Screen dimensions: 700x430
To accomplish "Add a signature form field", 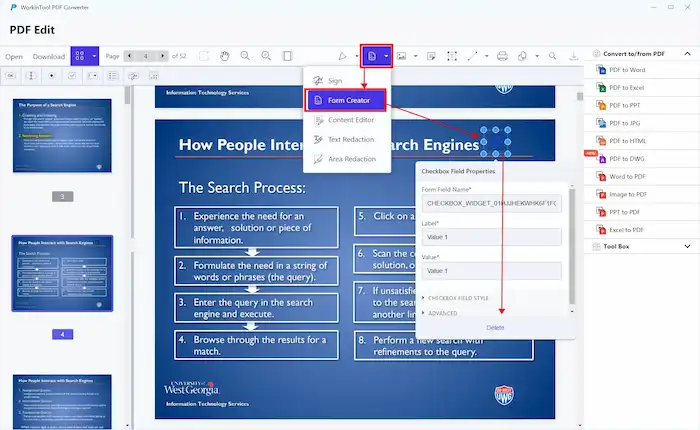I will (x=133, y=75).
